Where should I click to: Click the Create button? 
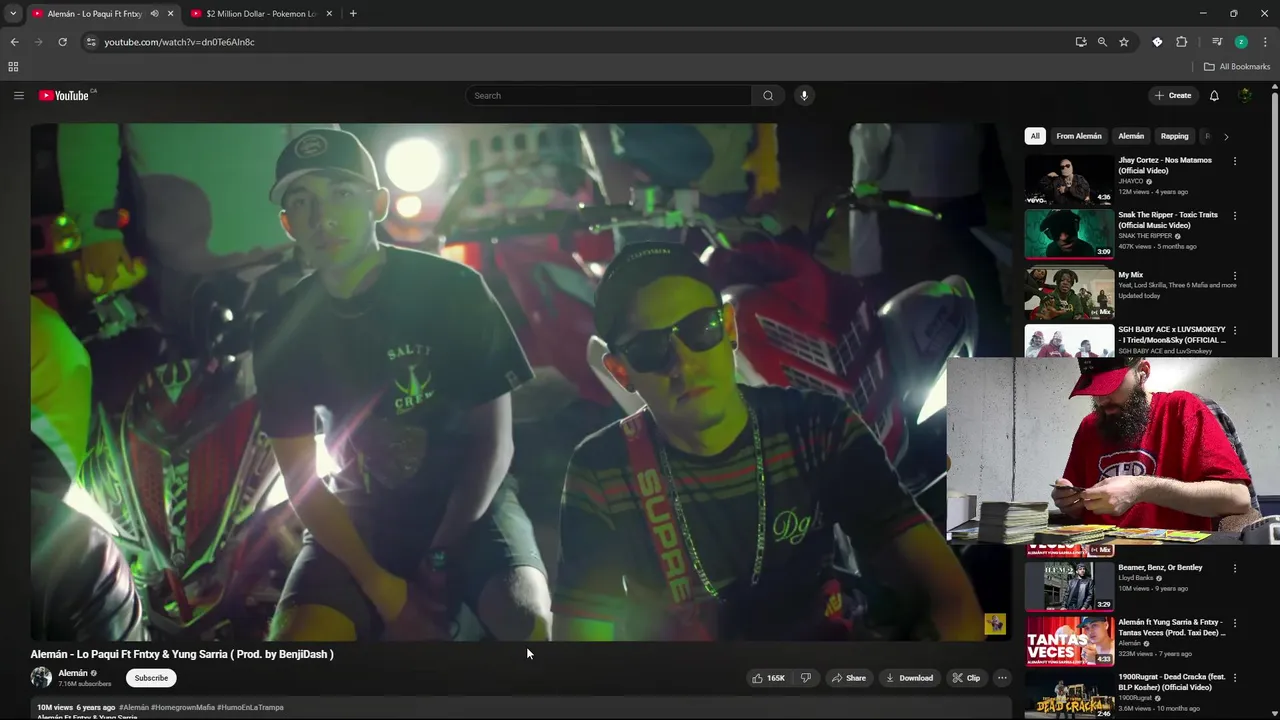tap(1172, 95)
